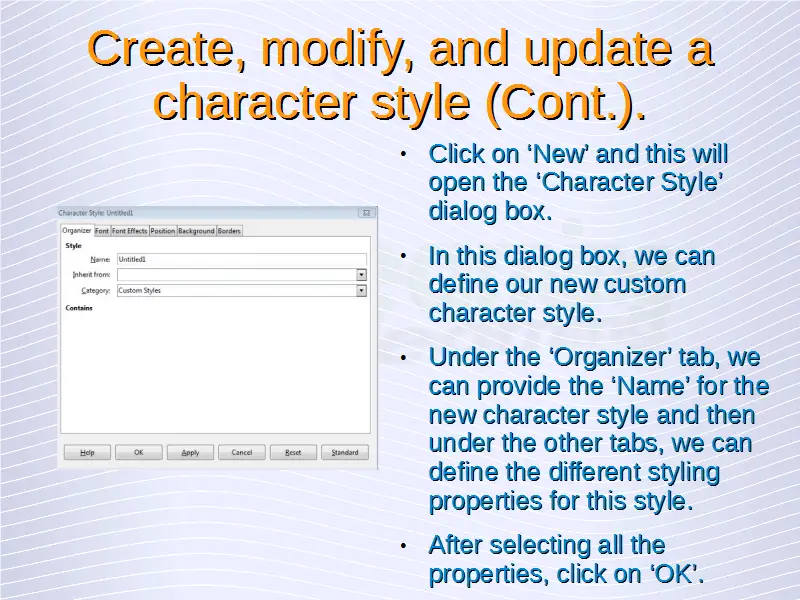Click the Apply button
This screenshot has height=600, width=800.
pyautogui.click(x=190, y=452)
